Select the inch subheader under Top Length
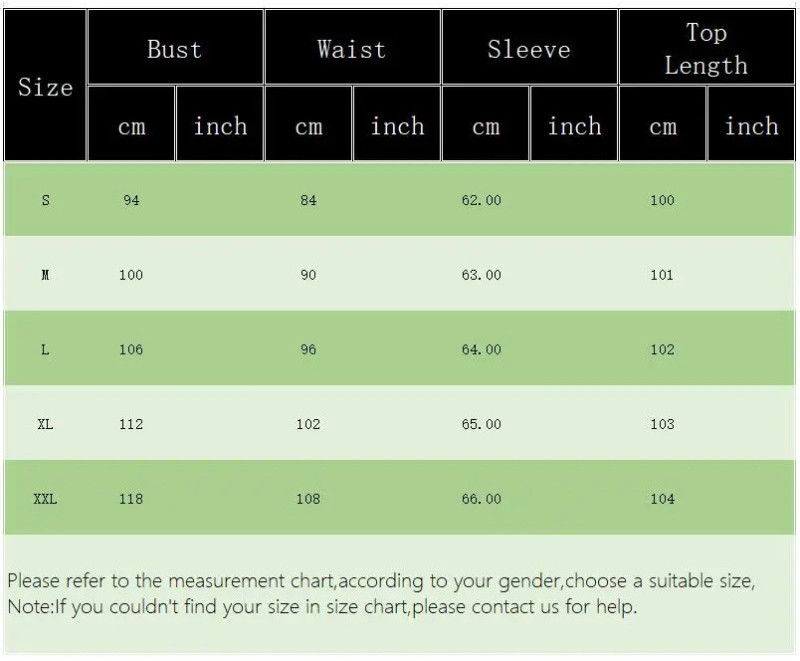Image resolution: width=800 pixels, height=661 pixels. pos(751,126)
